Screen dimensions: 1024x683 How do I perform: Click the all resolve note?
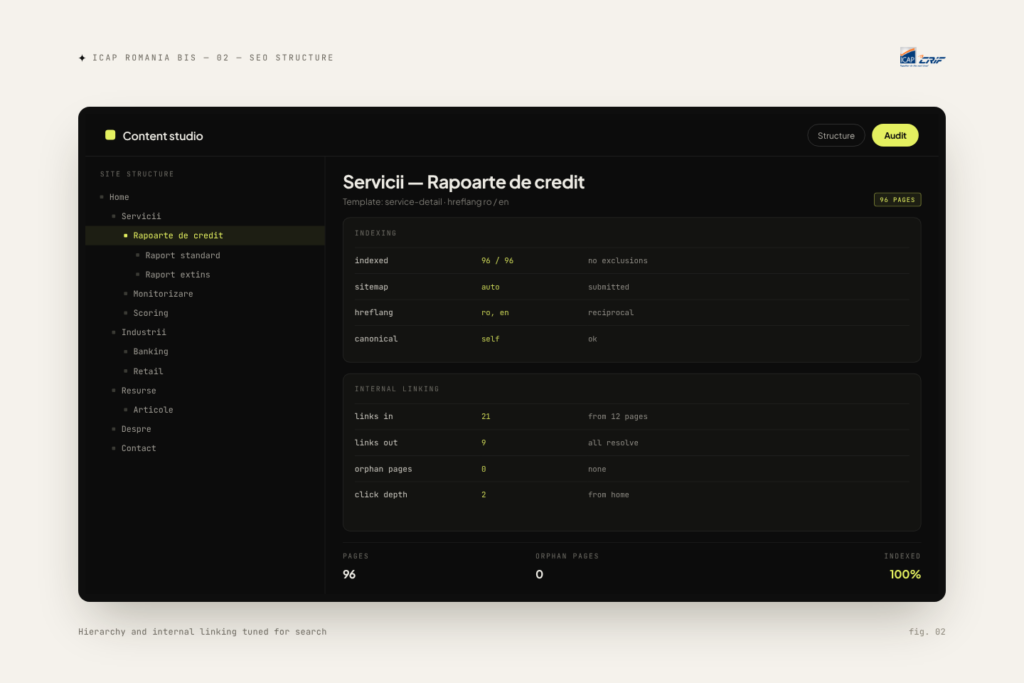pyautogui.click(x=613, y=443)
